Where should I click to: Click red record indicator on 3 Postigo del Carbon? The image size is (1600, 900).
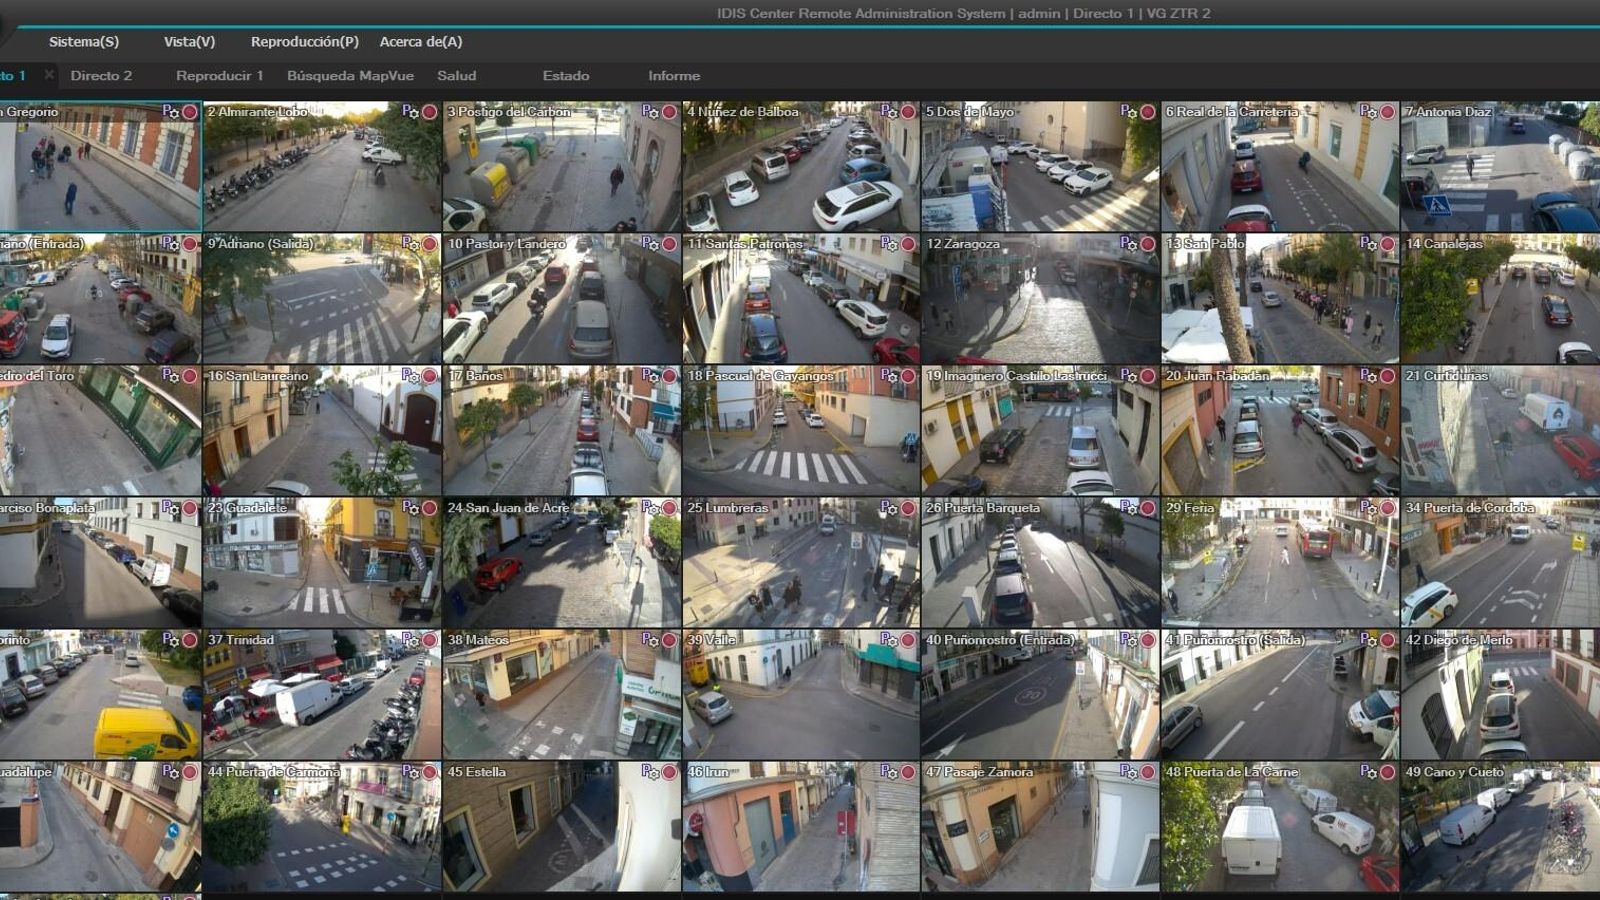click(x=669, y=112)
